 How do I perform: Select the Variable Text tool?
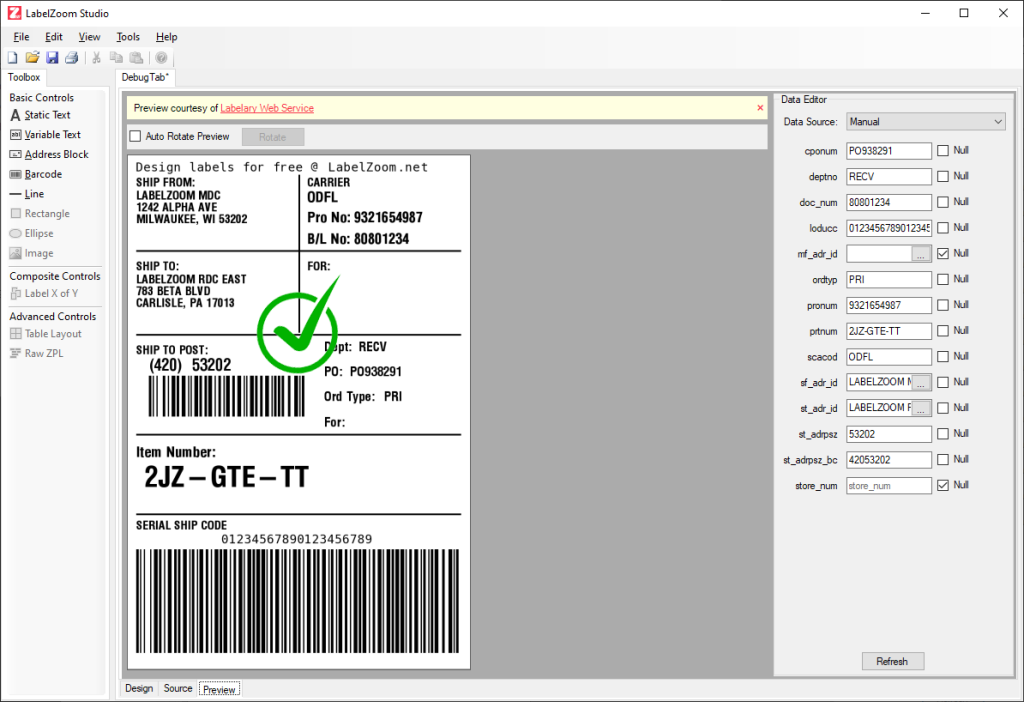[x=46, y=135]
